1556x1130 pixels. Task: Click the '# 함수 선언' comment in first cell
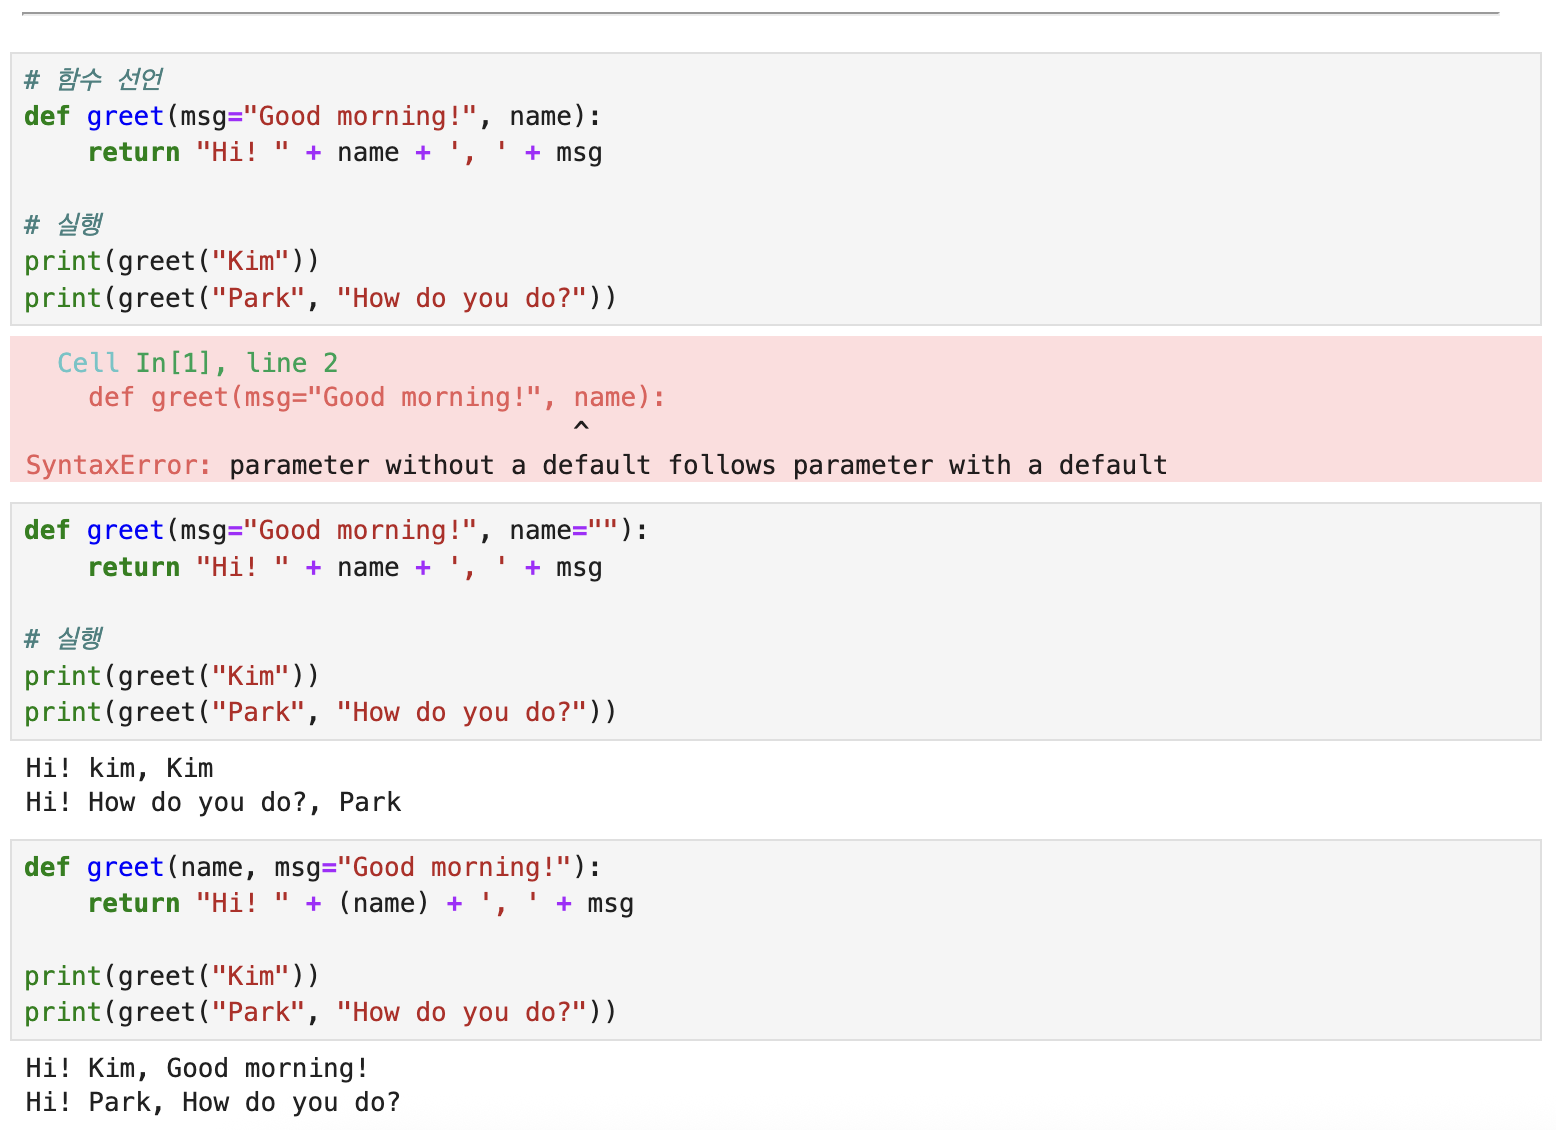(x=93, y=79)
